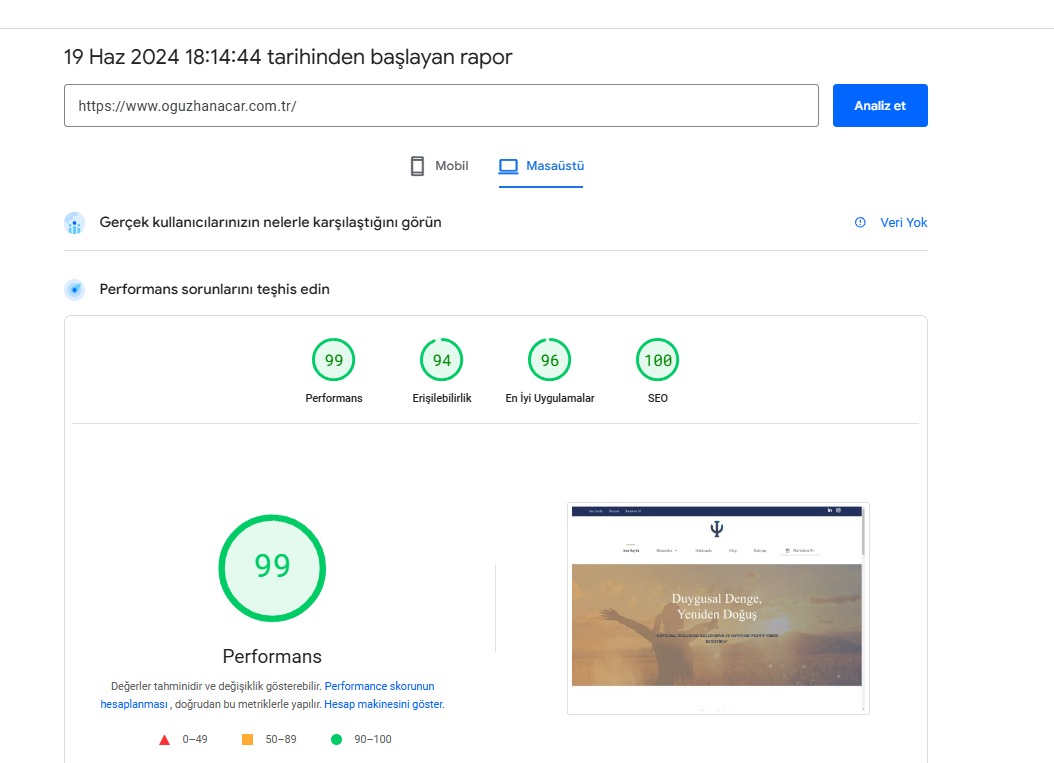Image resolution: width=1054 pixels, height=763 pixels.
Task: Jump to the Performans 99 score gauge
Action: coord(334,361)
